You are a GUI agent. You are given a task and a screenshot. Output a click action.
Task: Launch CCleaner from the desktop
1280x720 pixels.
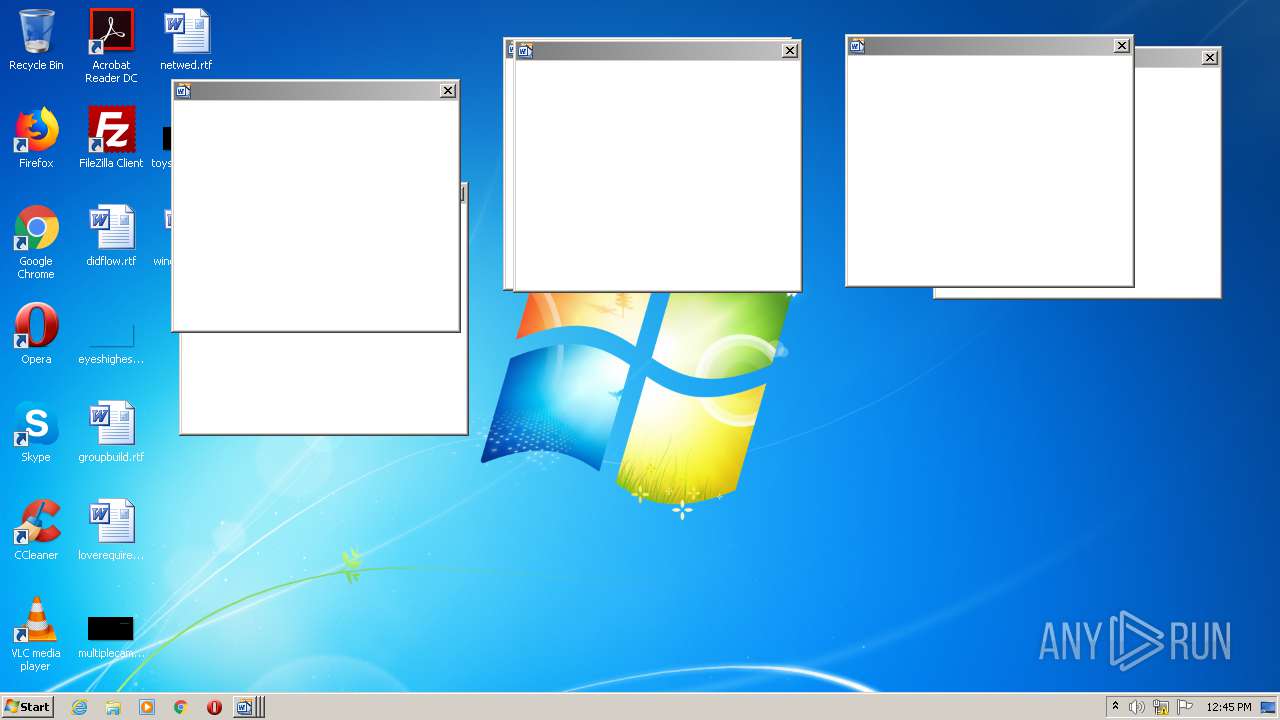(36, 530)
